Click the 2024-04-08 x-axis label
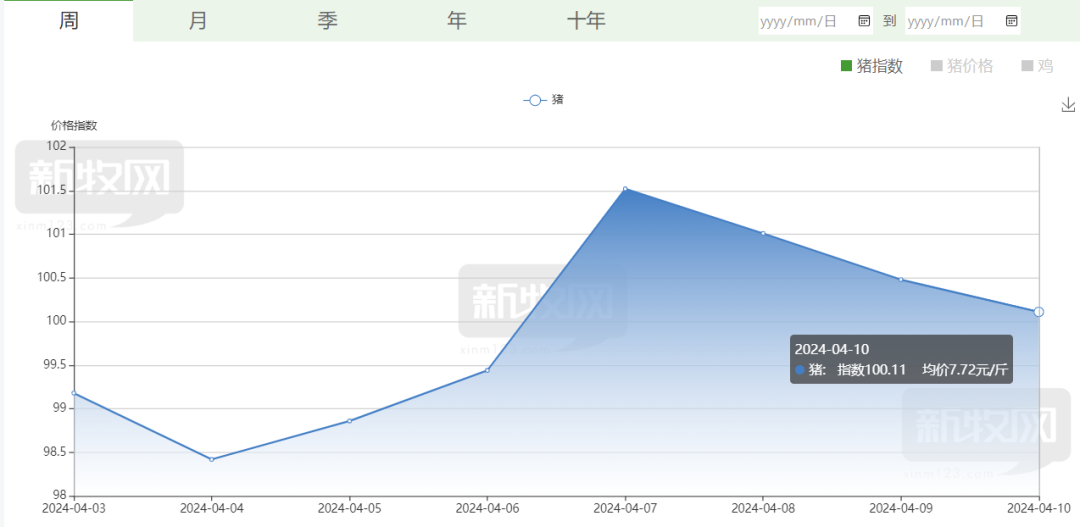 (763, 508)
